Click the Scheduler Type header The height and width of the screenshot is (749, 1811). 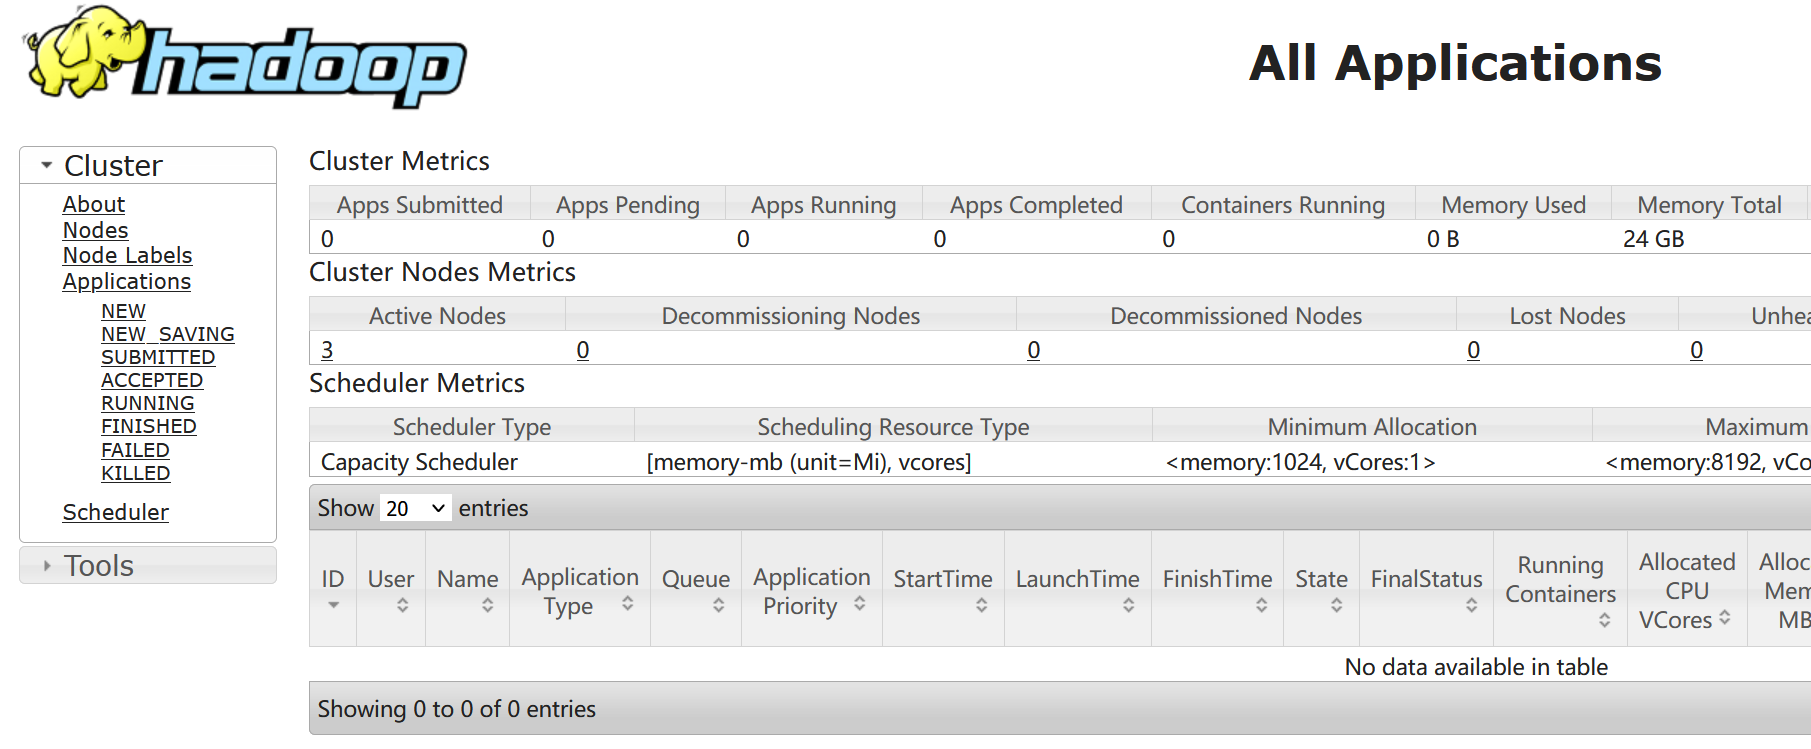[x=472, y=427]
